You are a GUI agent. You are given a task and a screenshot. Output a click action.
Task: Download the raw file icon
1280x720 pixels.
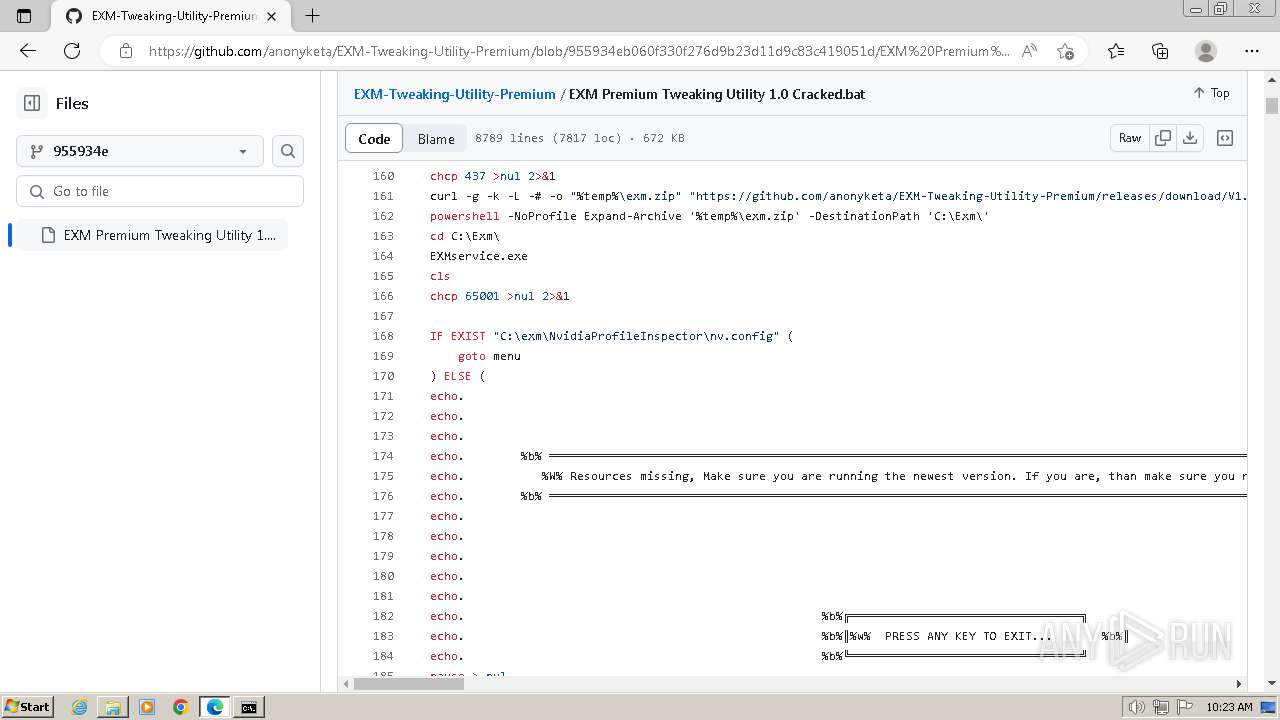(1190, 138)
